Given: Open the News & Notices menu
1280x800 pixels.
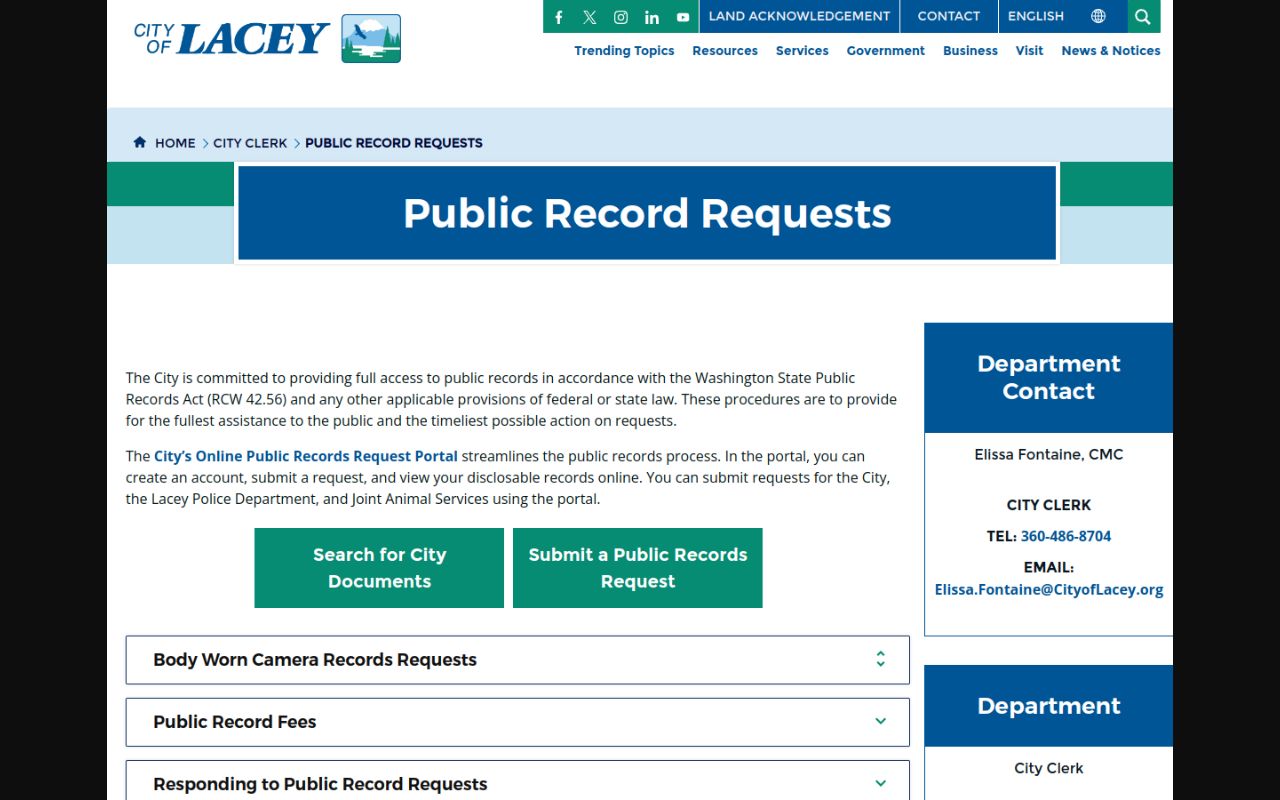Looking at the screenshot, I should coord(1111,51).
